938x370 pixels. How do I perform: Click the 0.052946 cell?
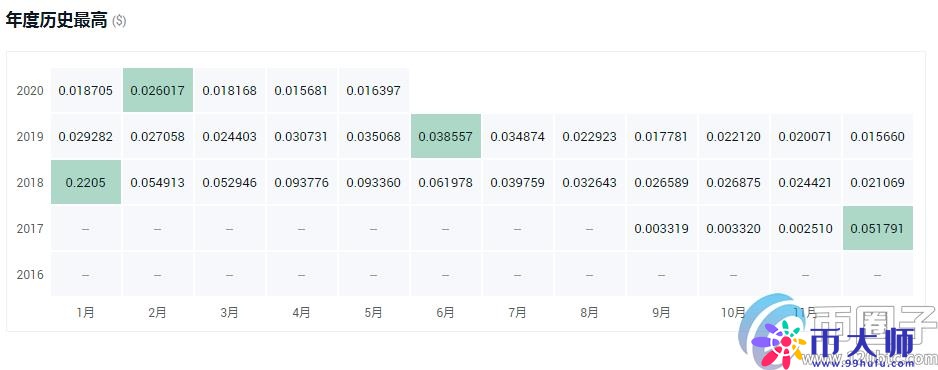point(230,183)
